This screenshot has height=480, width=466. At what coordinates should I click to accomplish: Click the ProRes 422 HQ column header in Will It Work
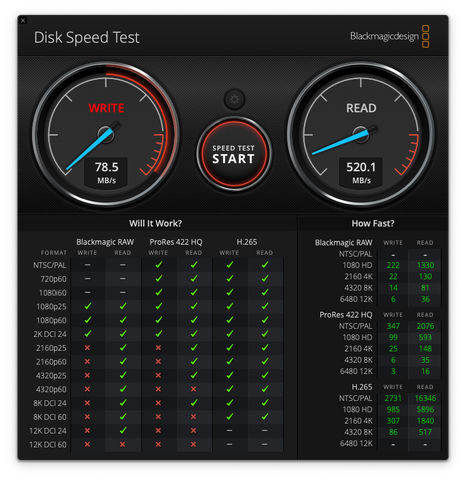coord(176,242)
